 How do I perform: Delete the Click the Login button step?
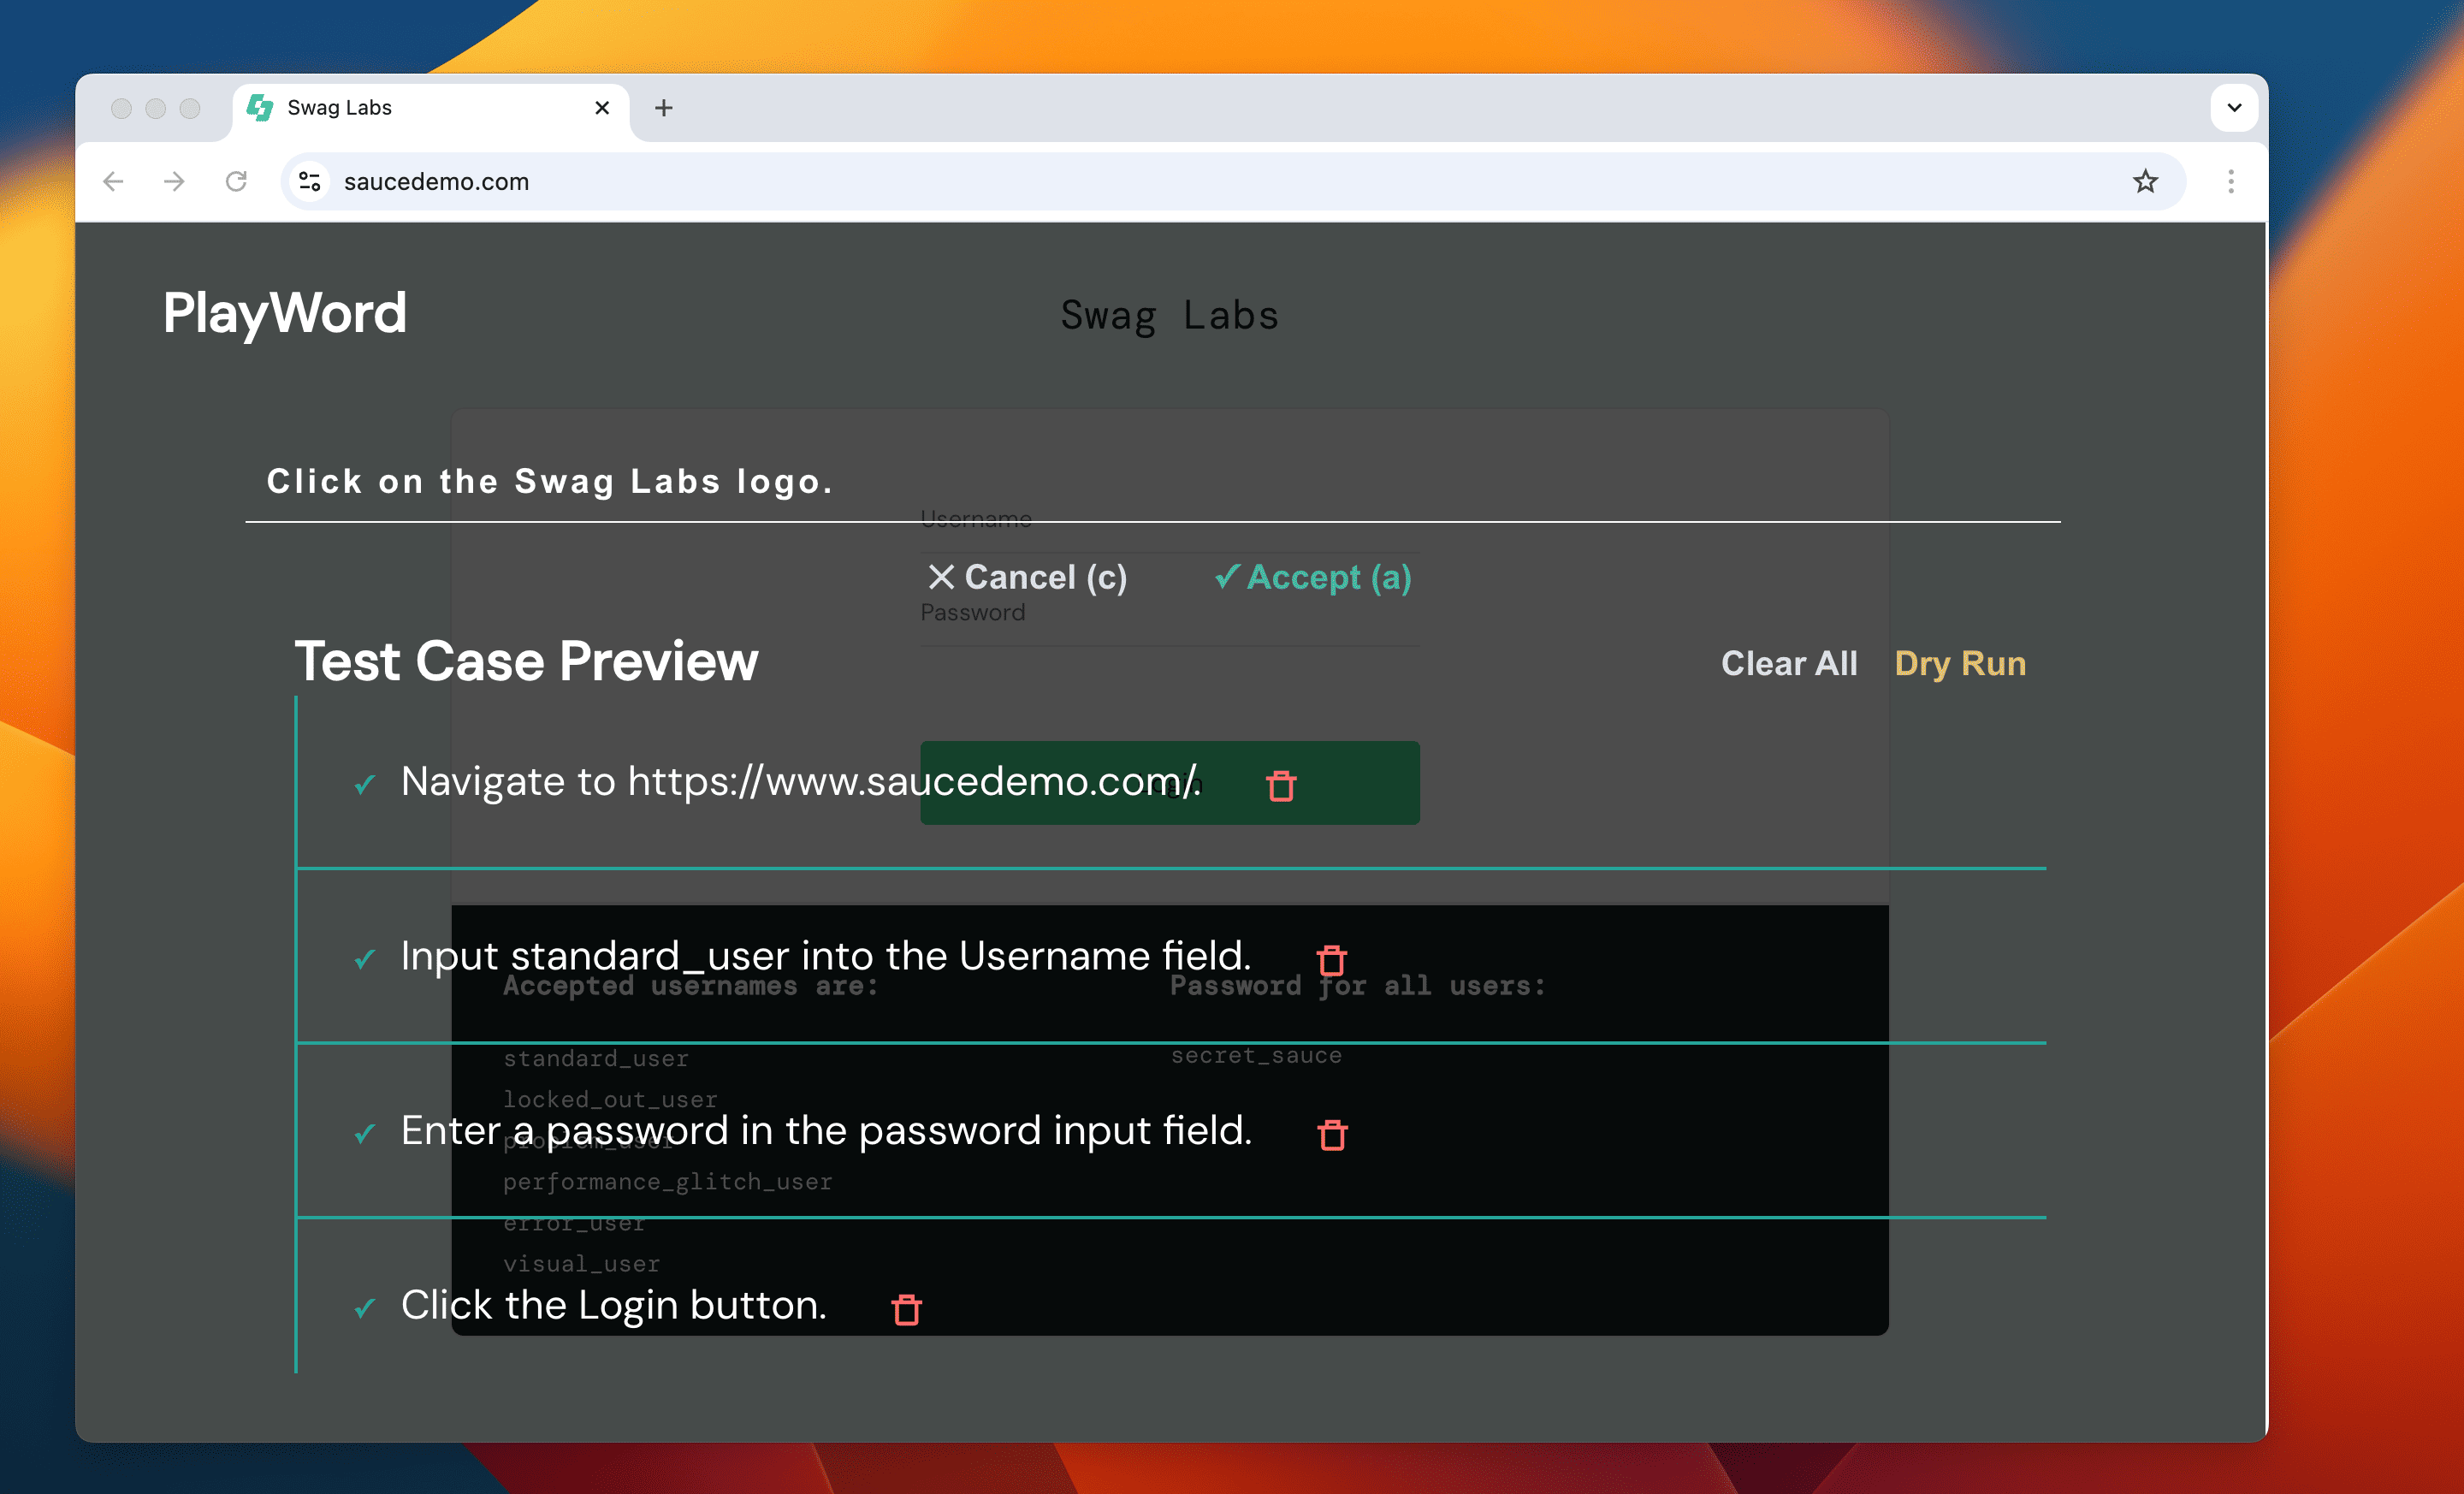click(906, 1309)
